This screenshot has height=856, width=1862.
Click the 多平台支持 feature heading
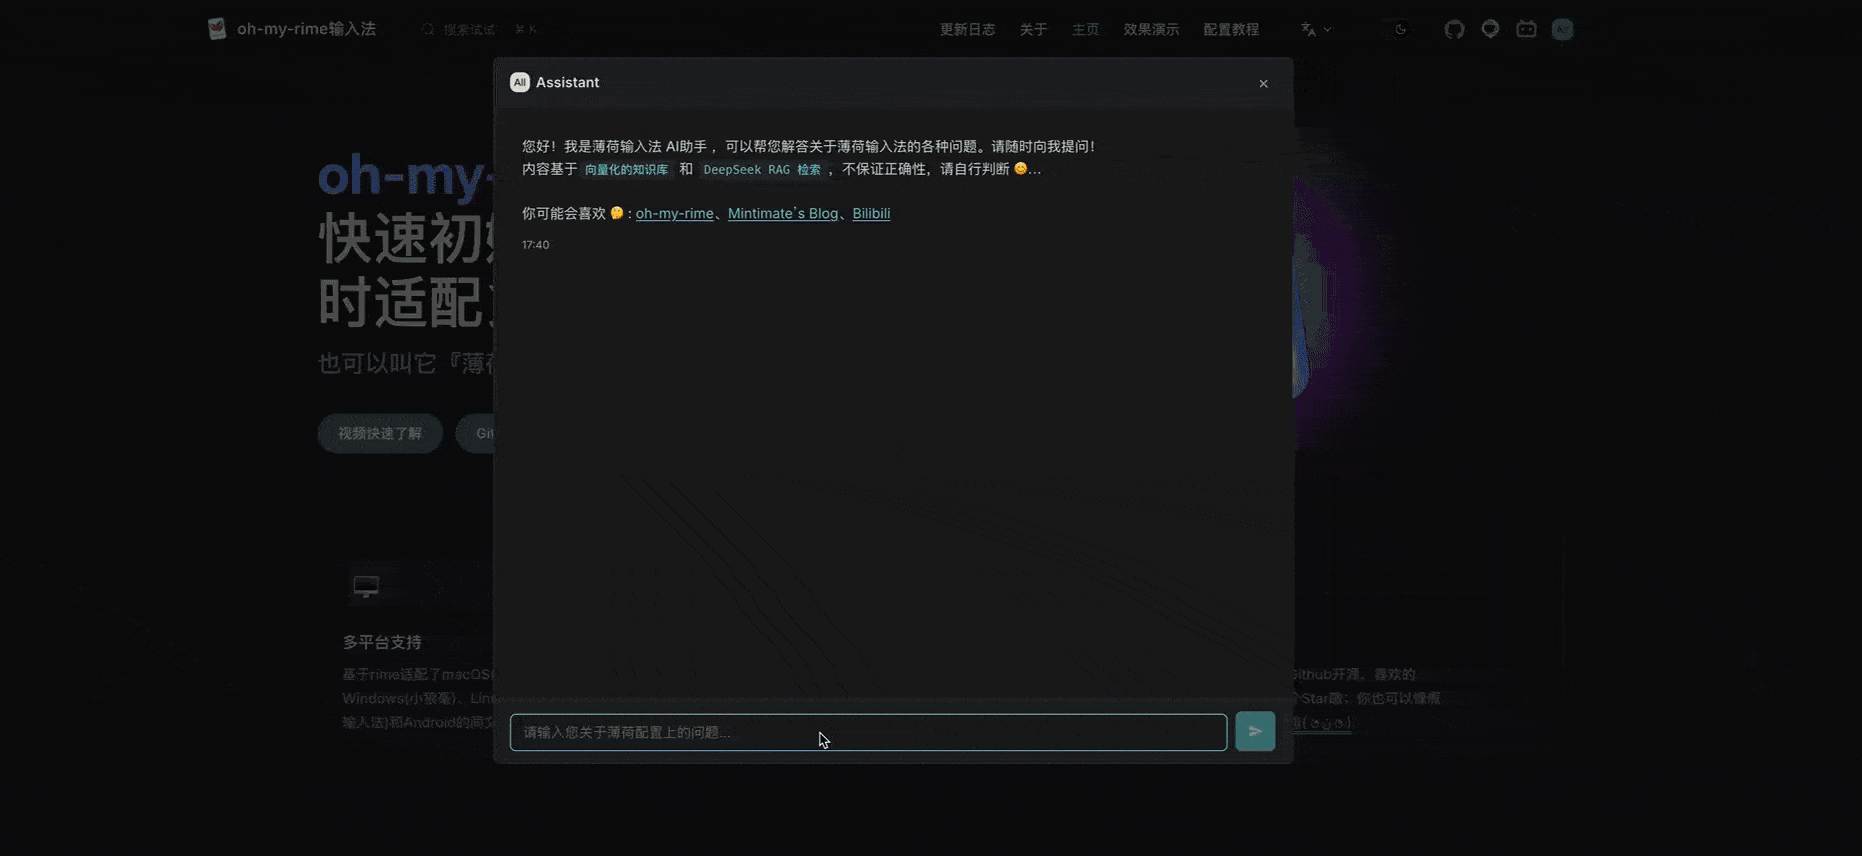point(382,642)
